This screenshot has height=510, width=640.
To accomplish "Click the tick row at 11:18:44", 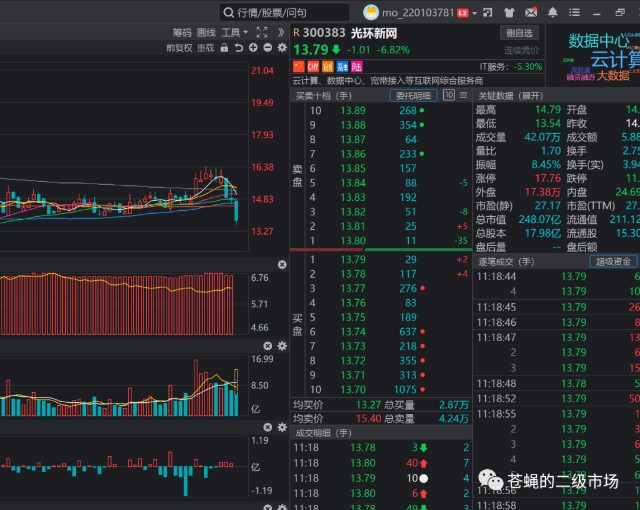I will coord(556,277).
